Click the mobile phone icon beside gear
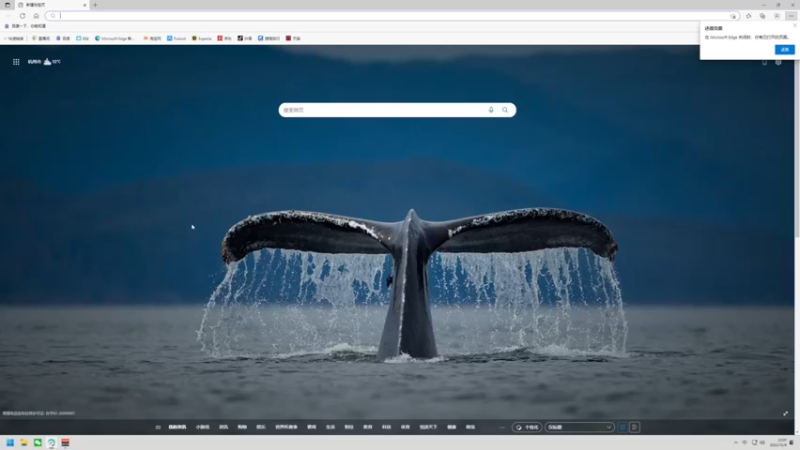The width and height of the screenshot is (800, 450). point(764,62)
